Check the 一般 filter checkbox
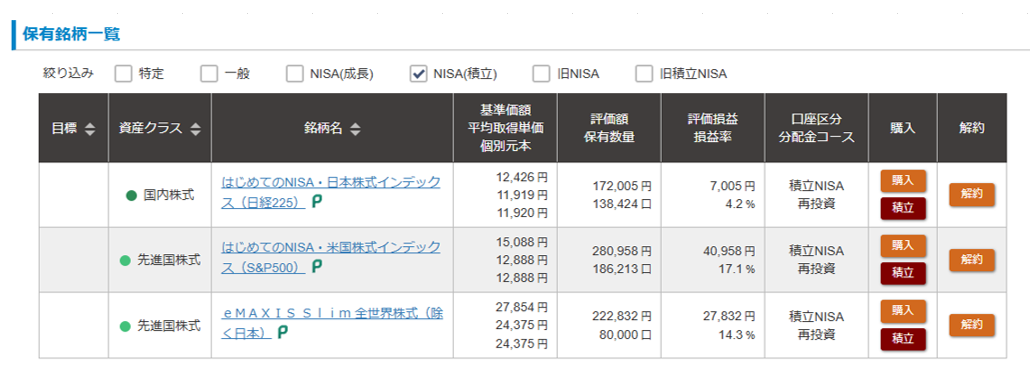Screen dimensions: 1030x368 pos(209,74)
